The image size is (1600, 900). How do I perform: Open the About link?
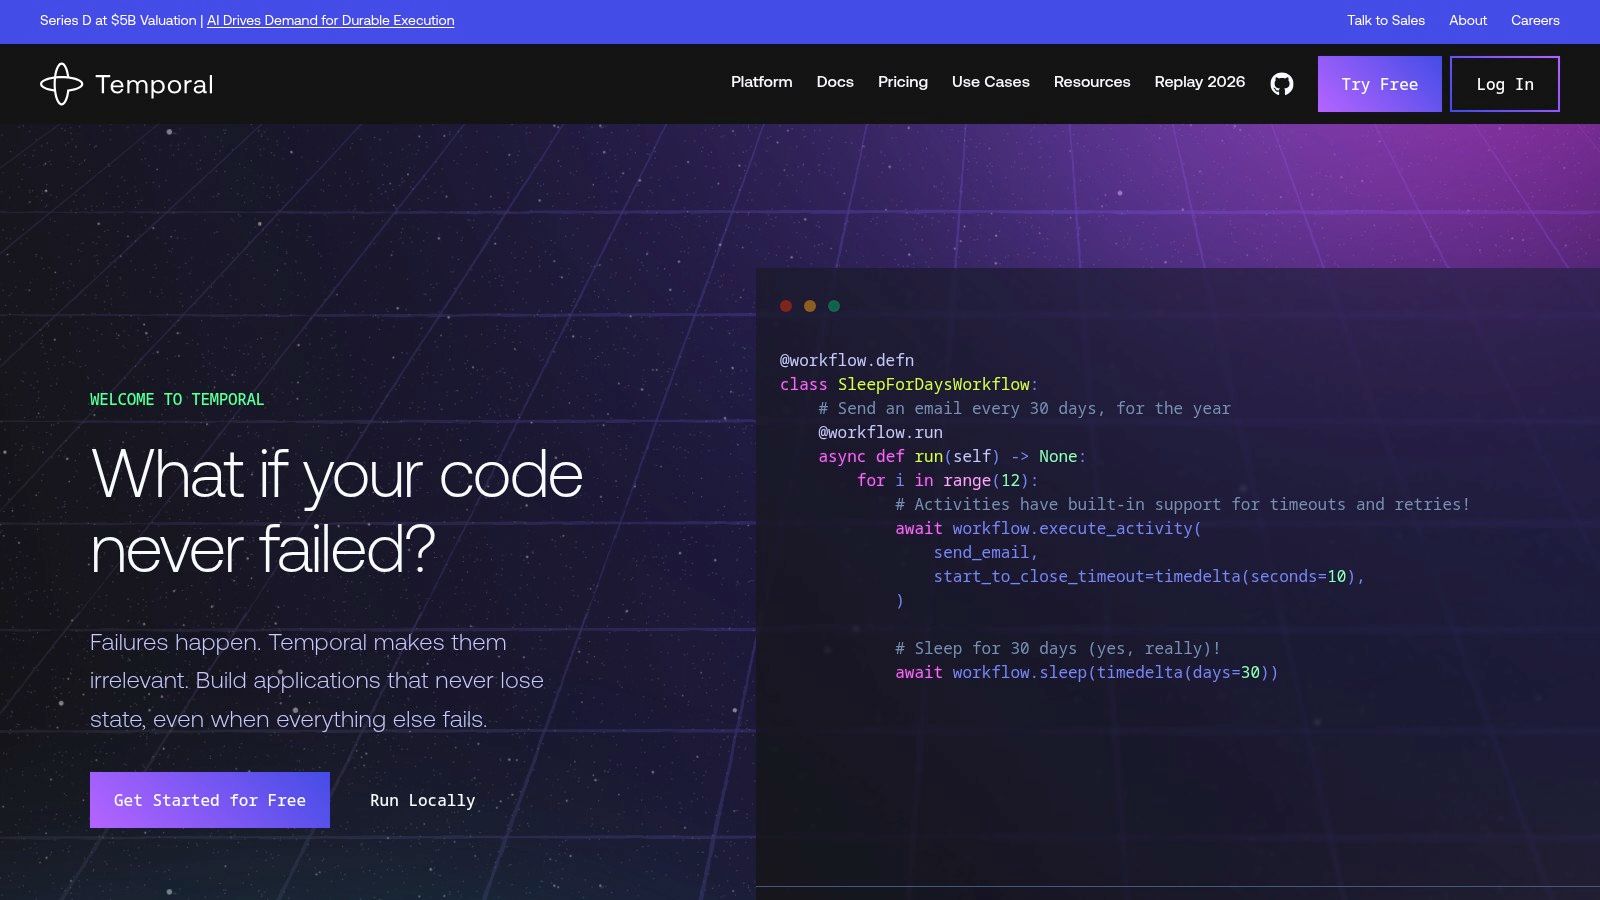(x=1468, y=20)
